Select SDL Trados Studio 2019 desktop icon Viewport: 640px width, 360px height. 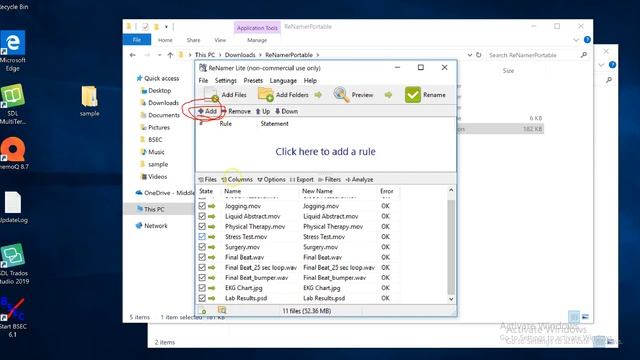[13, 264]
